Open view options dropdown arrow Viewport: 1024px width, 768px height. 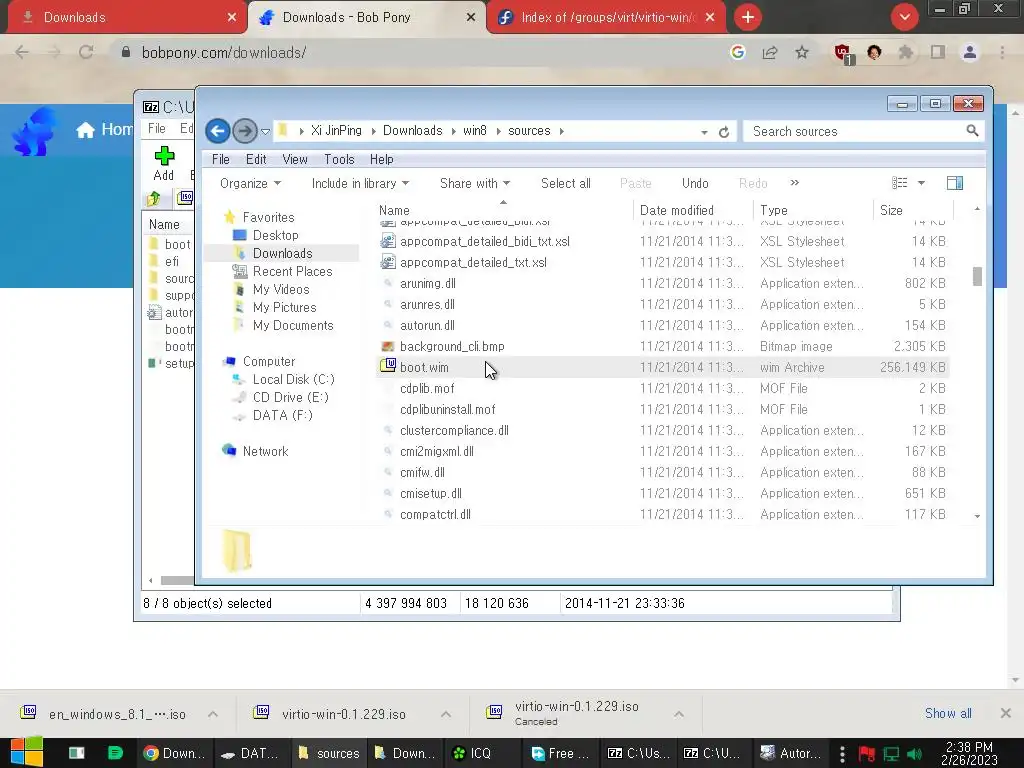(921, 184)
